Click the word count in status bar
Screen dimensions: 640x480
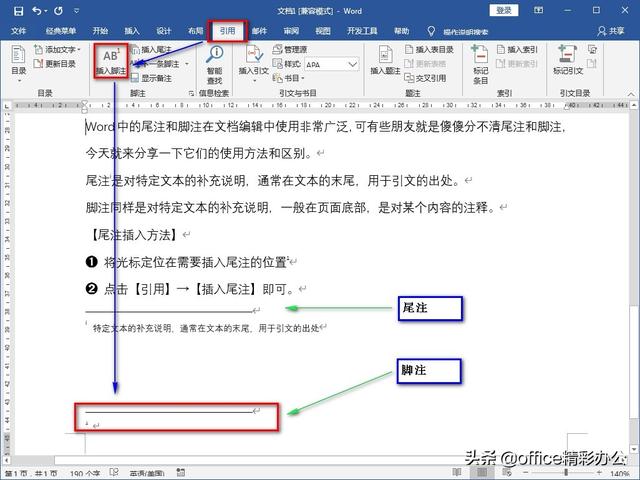coord(84,473)
